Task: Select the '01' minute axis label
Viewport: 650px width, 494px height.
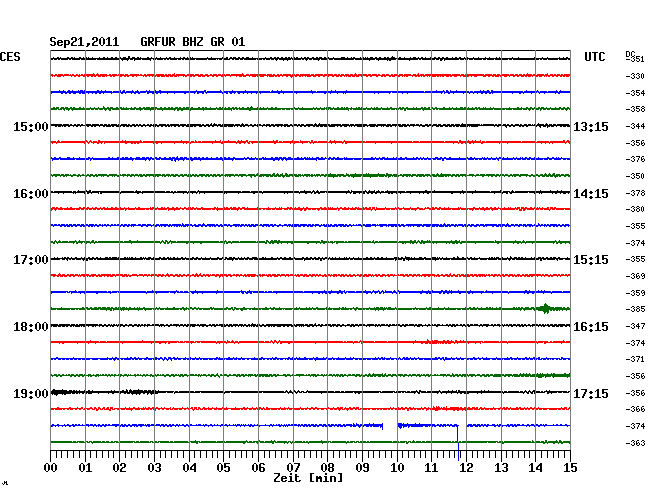Action: click(x=85, y=468)
